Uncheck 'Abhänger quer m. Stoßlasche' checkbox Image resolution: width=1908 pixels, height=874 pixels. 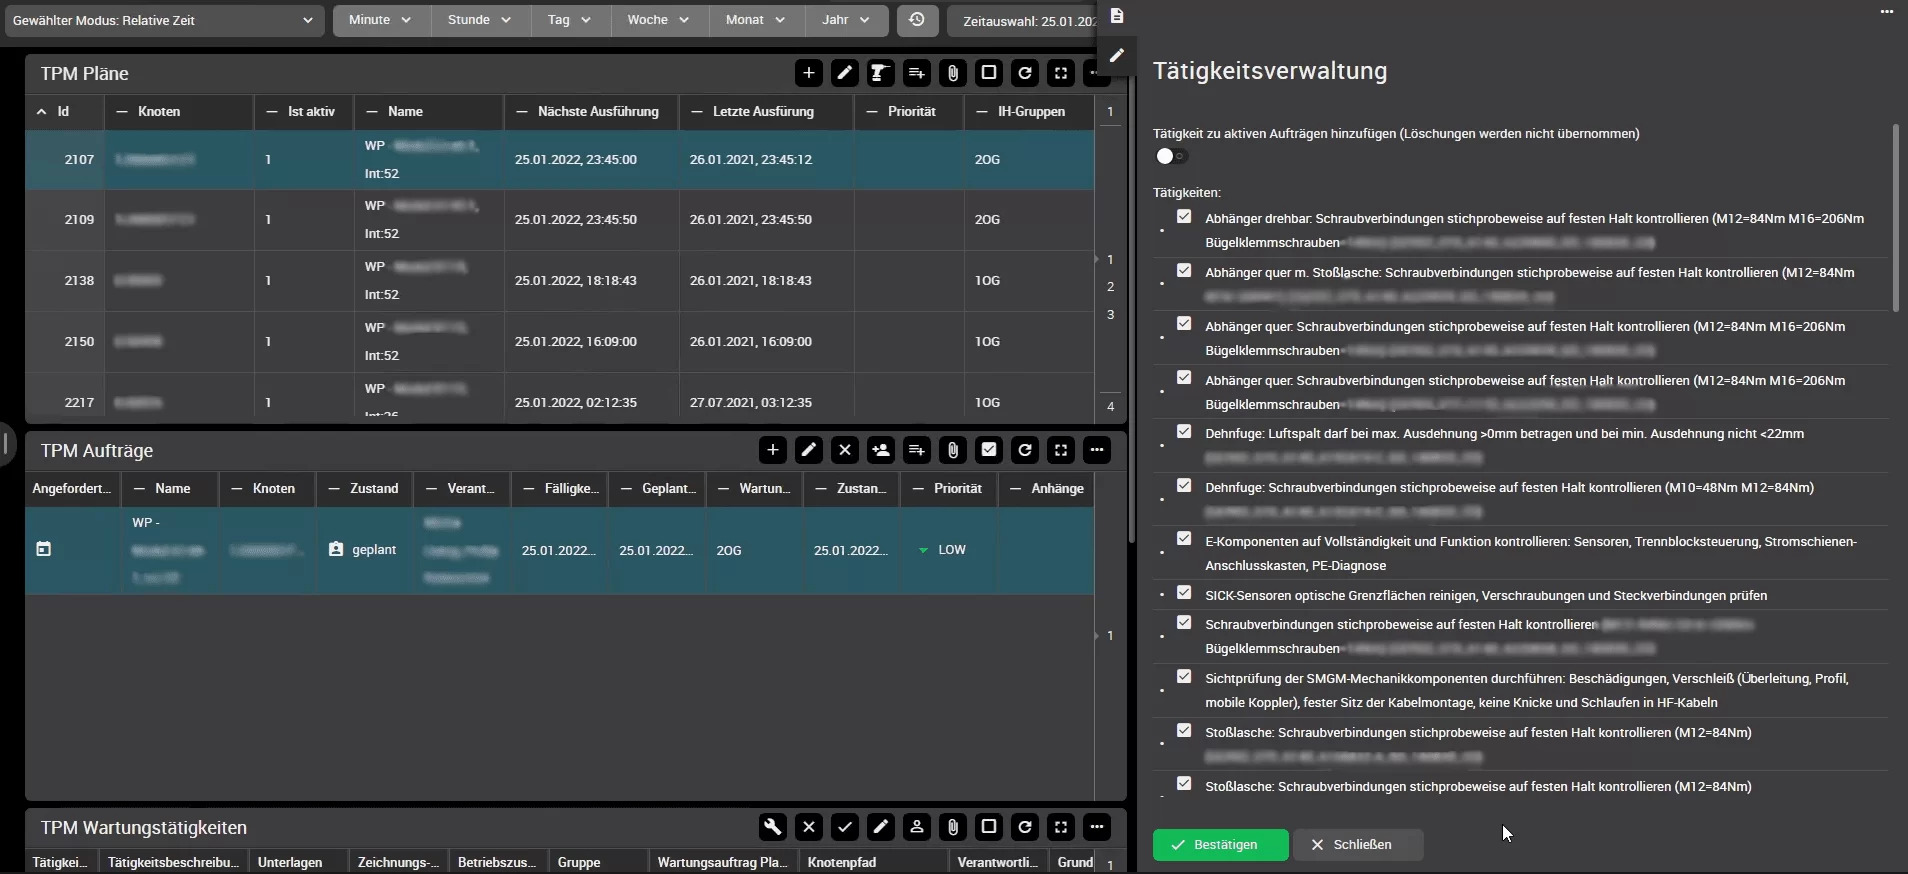coord(1184,271)
